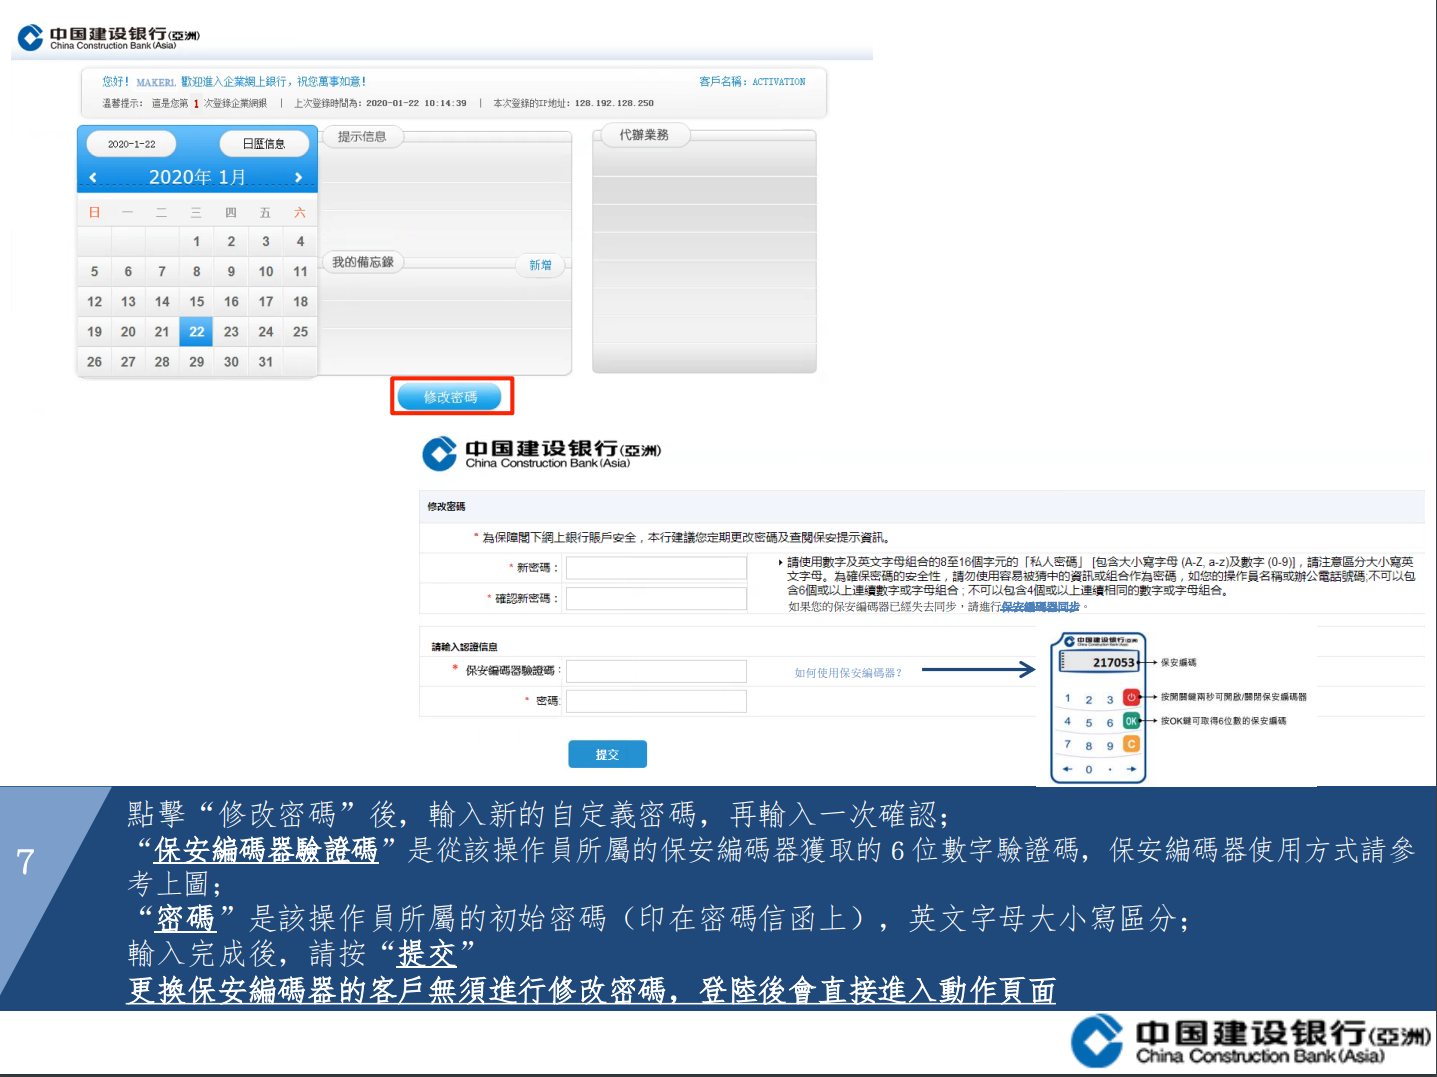The width and height of the screenshot is (1437, 1077).
Task: Click the 2020-1-22 date button
Action: coord(131,144)
